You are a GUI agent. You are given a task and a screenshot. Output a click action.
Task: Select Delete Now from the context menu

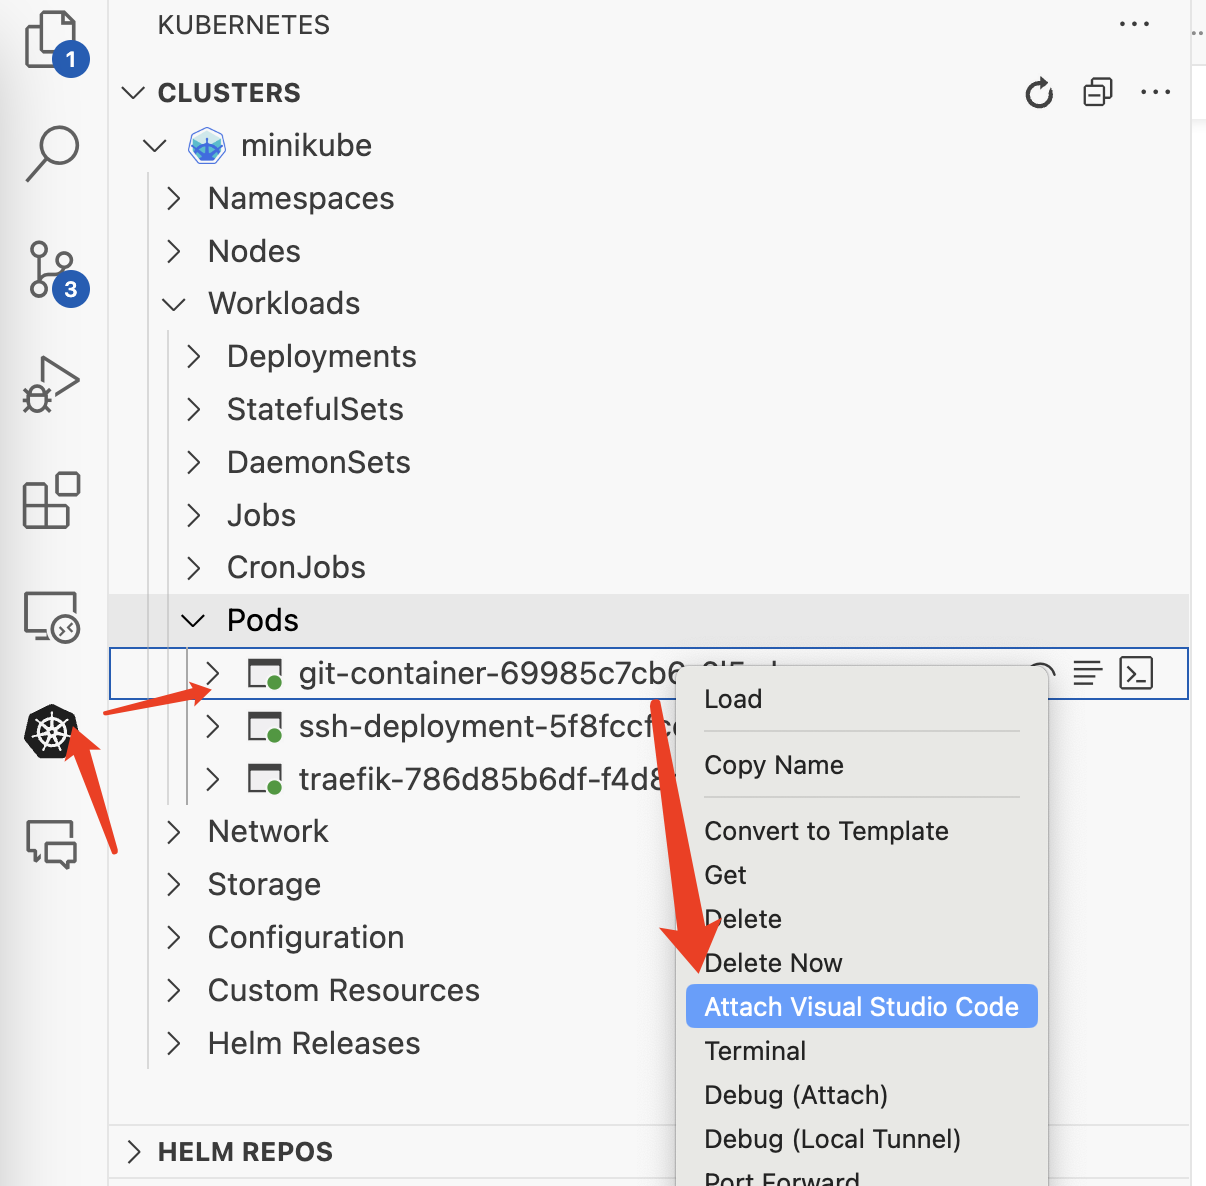click(x=862, y=963)
